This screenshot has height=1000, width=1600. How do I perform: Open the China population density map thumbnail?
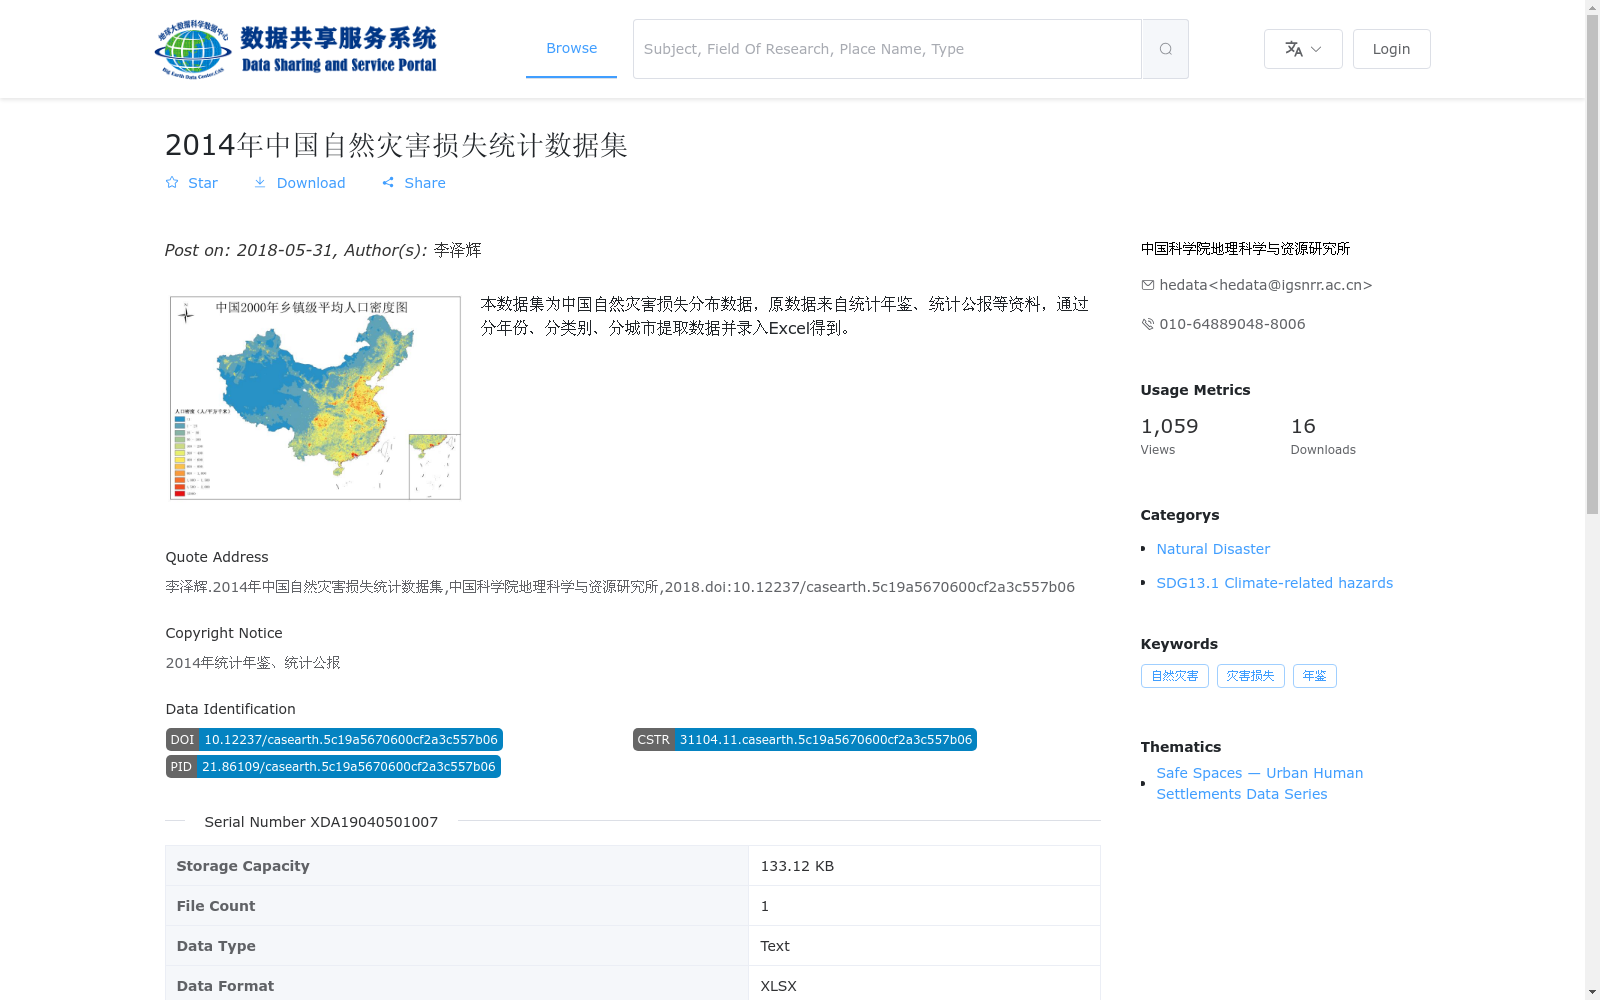click(315, 397)
